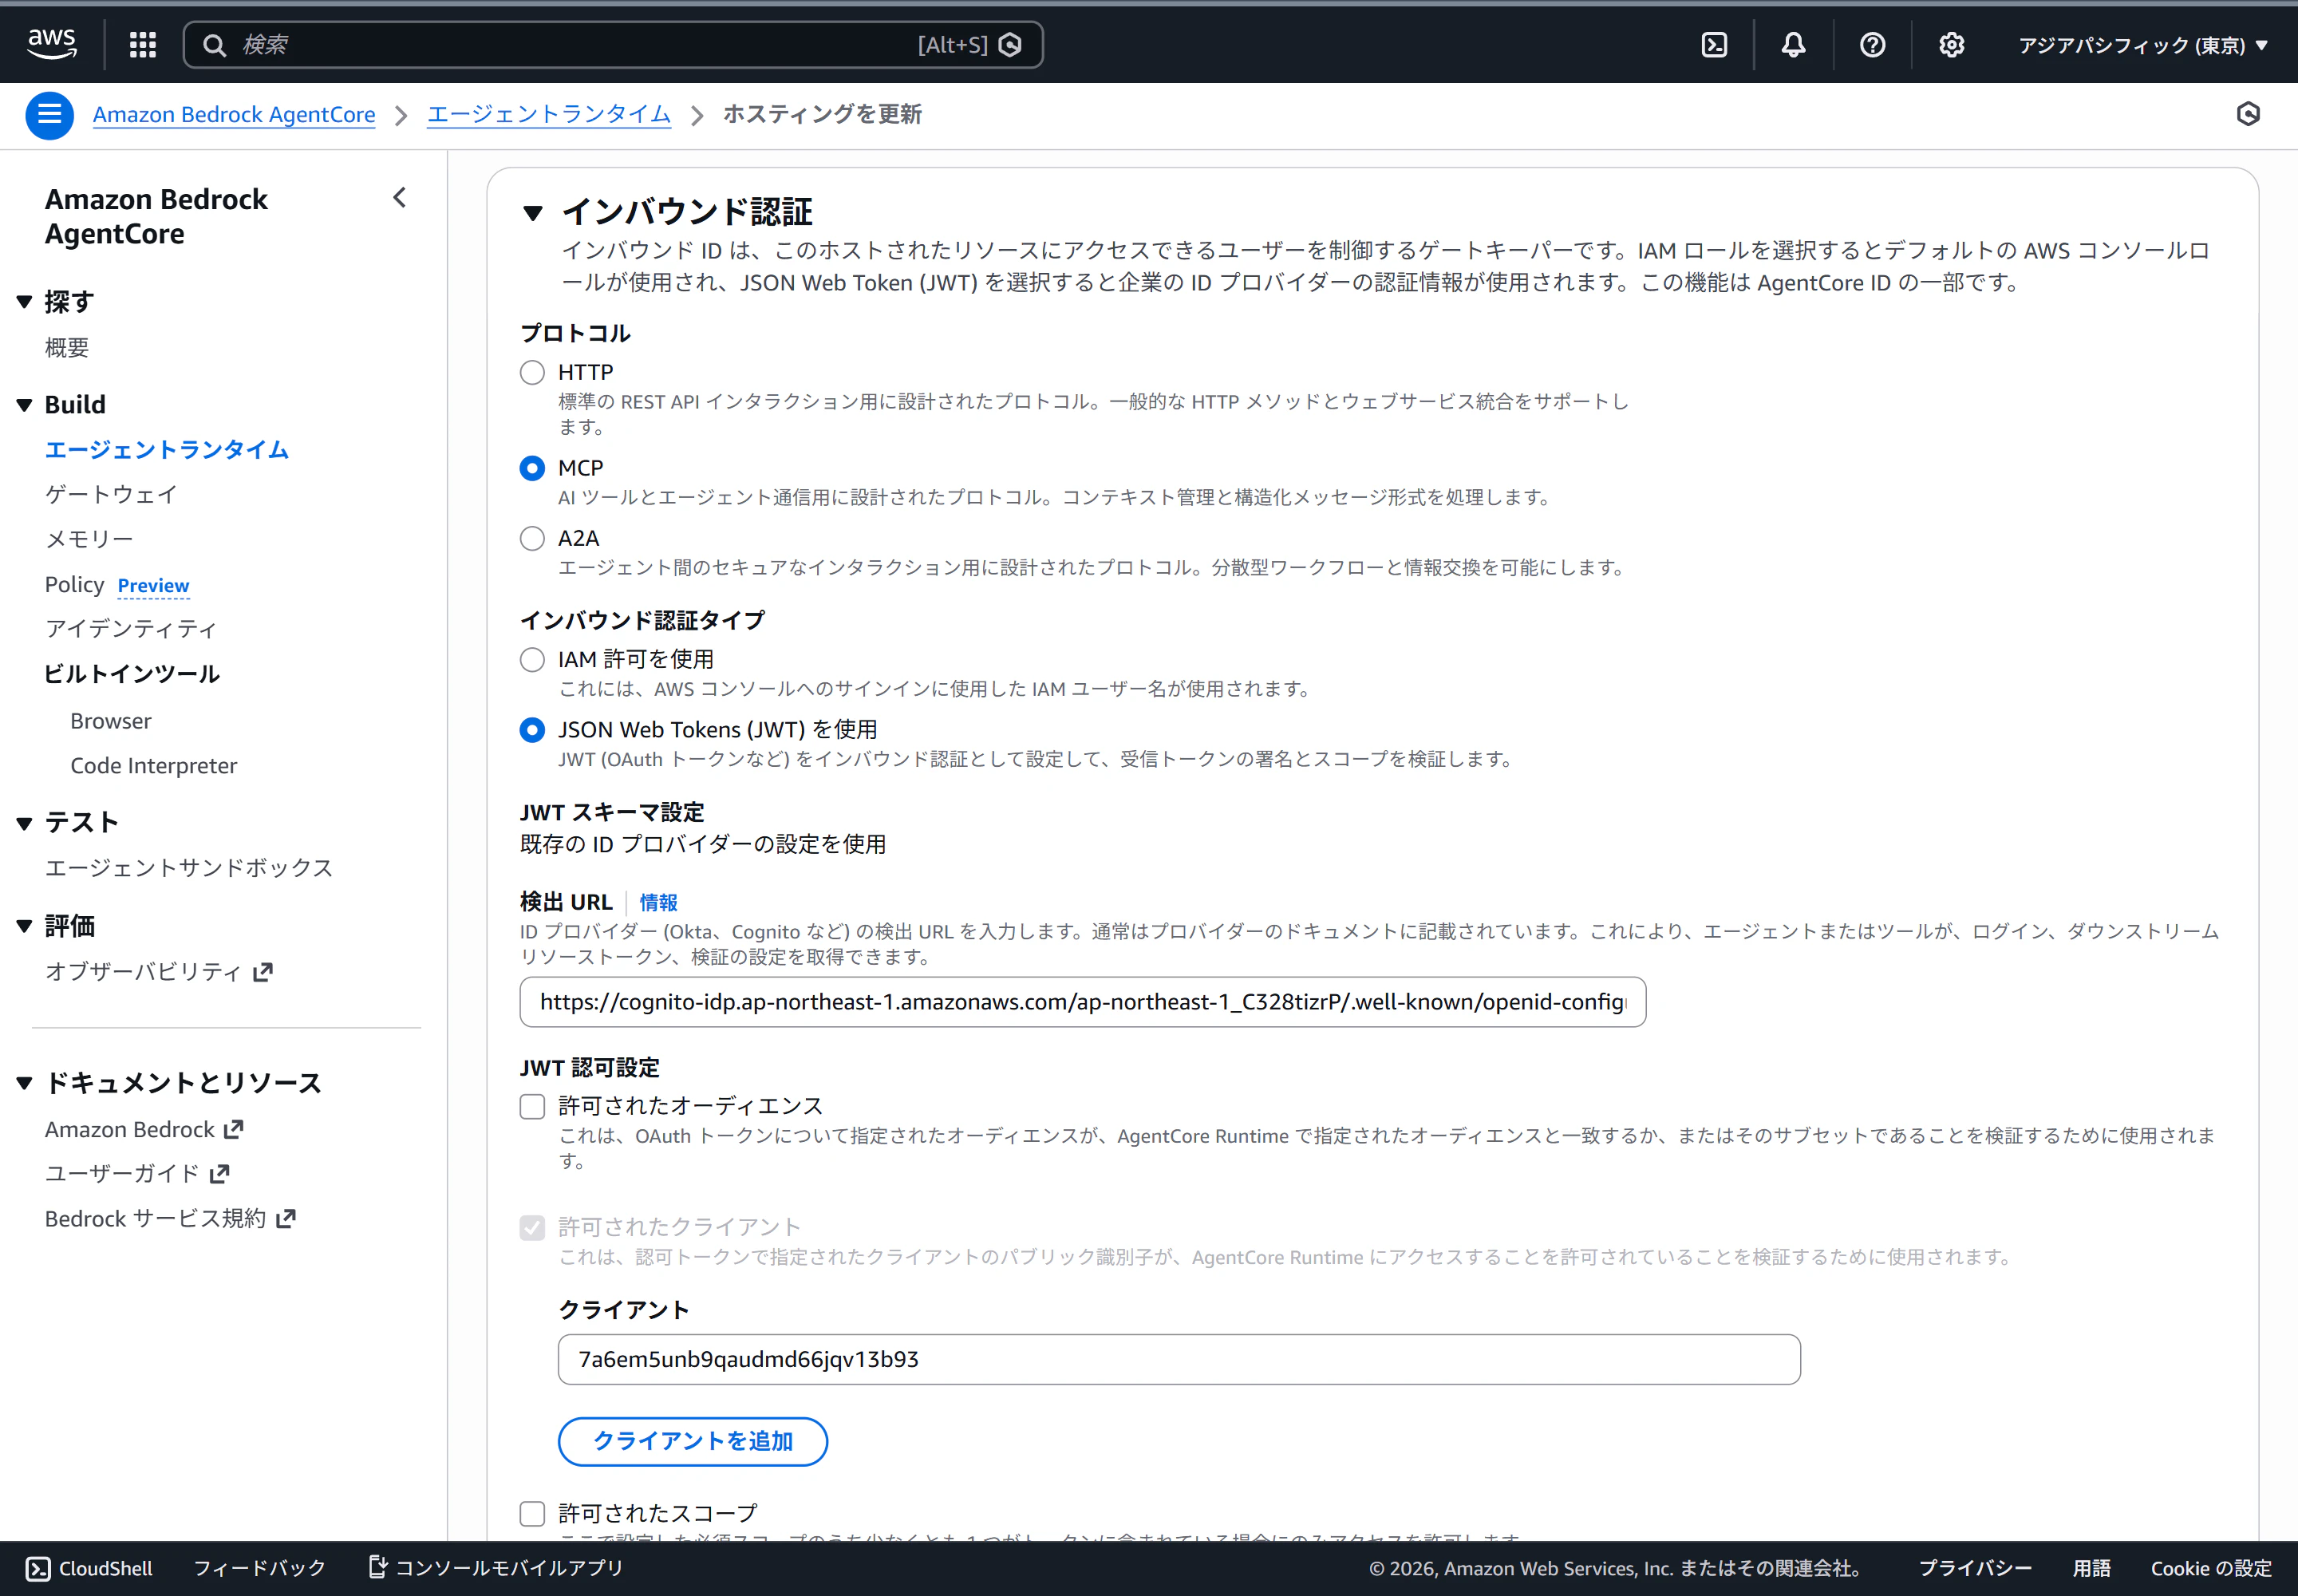Open Cookie の設定 in the footer
The image size is (2298, 1596).
click(2212, 1567)
